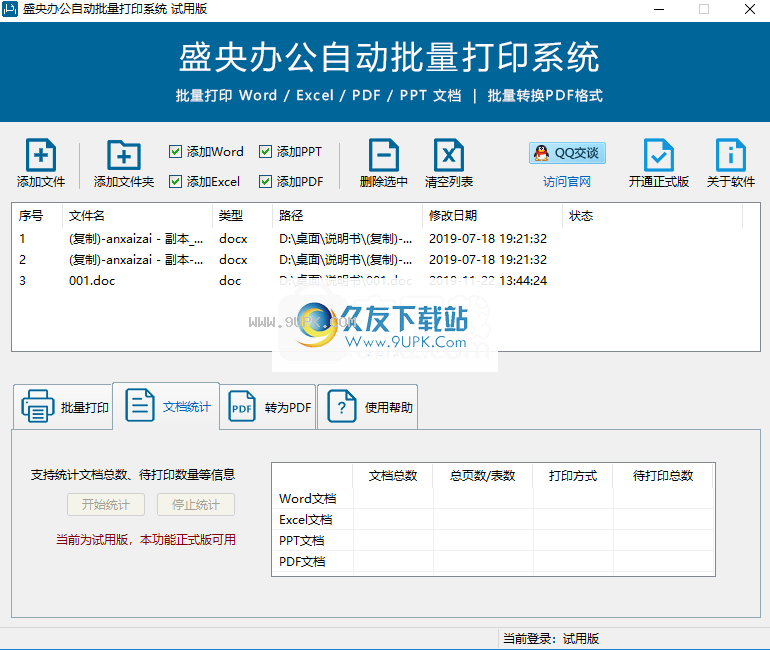Open the 使用帮助 tab
Image resolution: width=770 pixels, height=650 pixels.
pyautogui.click(x=368, y=407)
